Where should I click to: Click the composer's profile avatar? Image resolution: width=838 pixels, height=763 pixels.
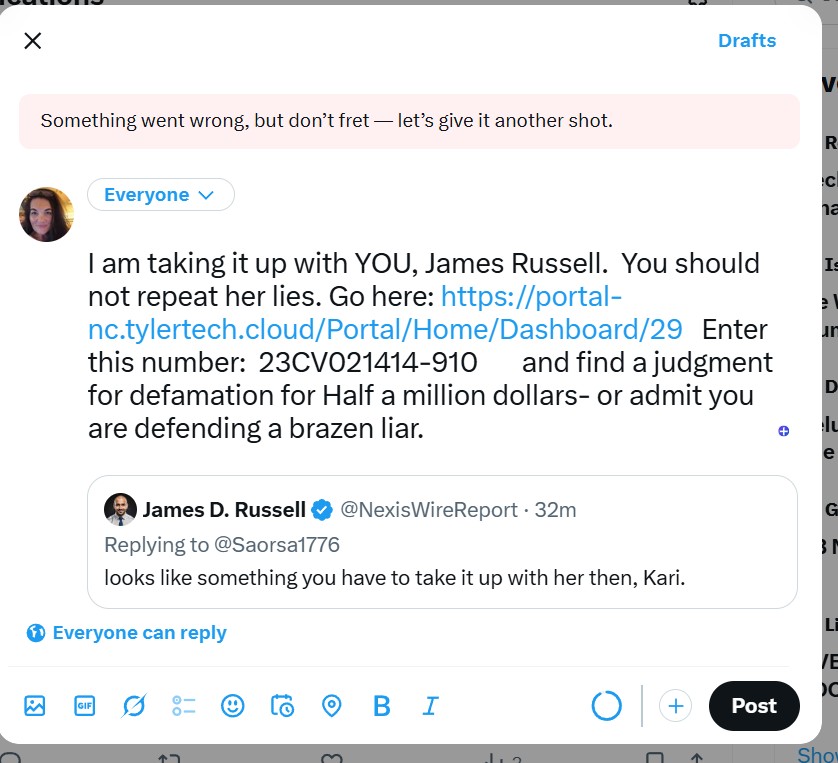pos(47,215)
